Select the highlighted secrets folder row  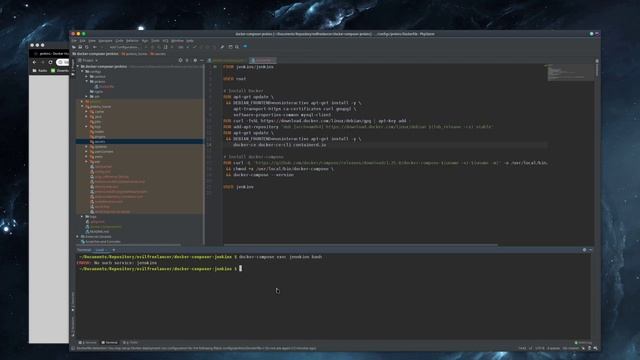pos(139,141)
